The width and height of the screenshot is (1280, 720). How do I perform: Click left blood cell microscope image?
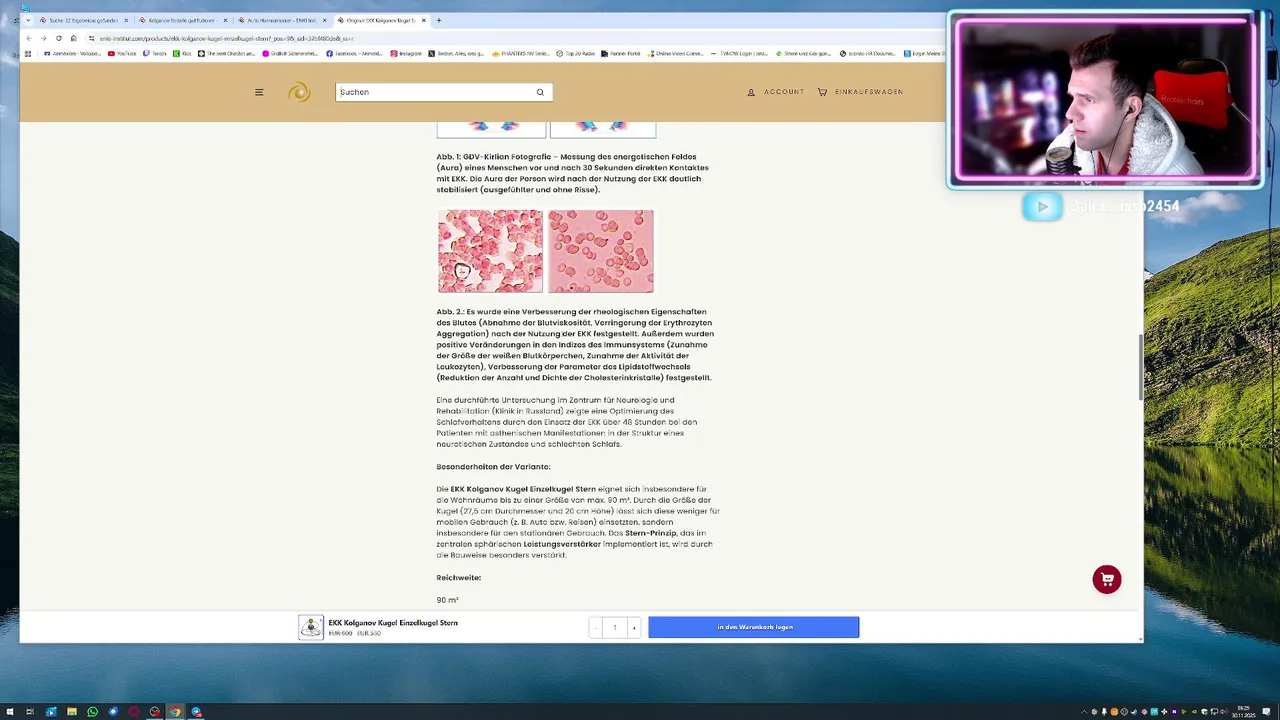[x=490, y=251]
